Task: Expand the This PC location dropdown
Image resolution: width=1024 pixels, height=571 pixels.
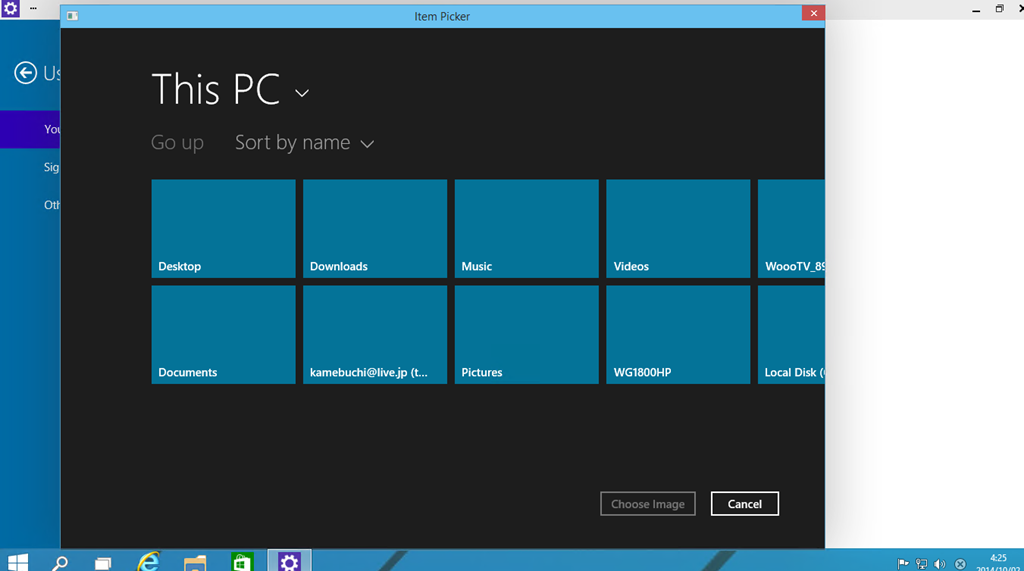Action: (x=302, y=93)
